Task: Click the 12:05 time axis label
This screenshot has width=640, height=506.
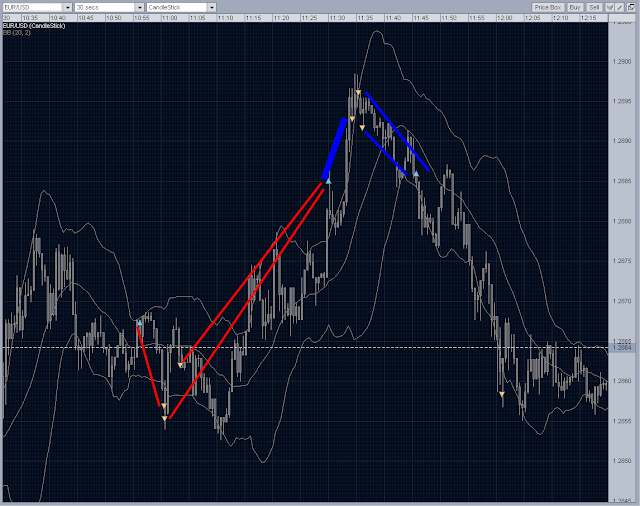Action: click(x=533, y=18)
